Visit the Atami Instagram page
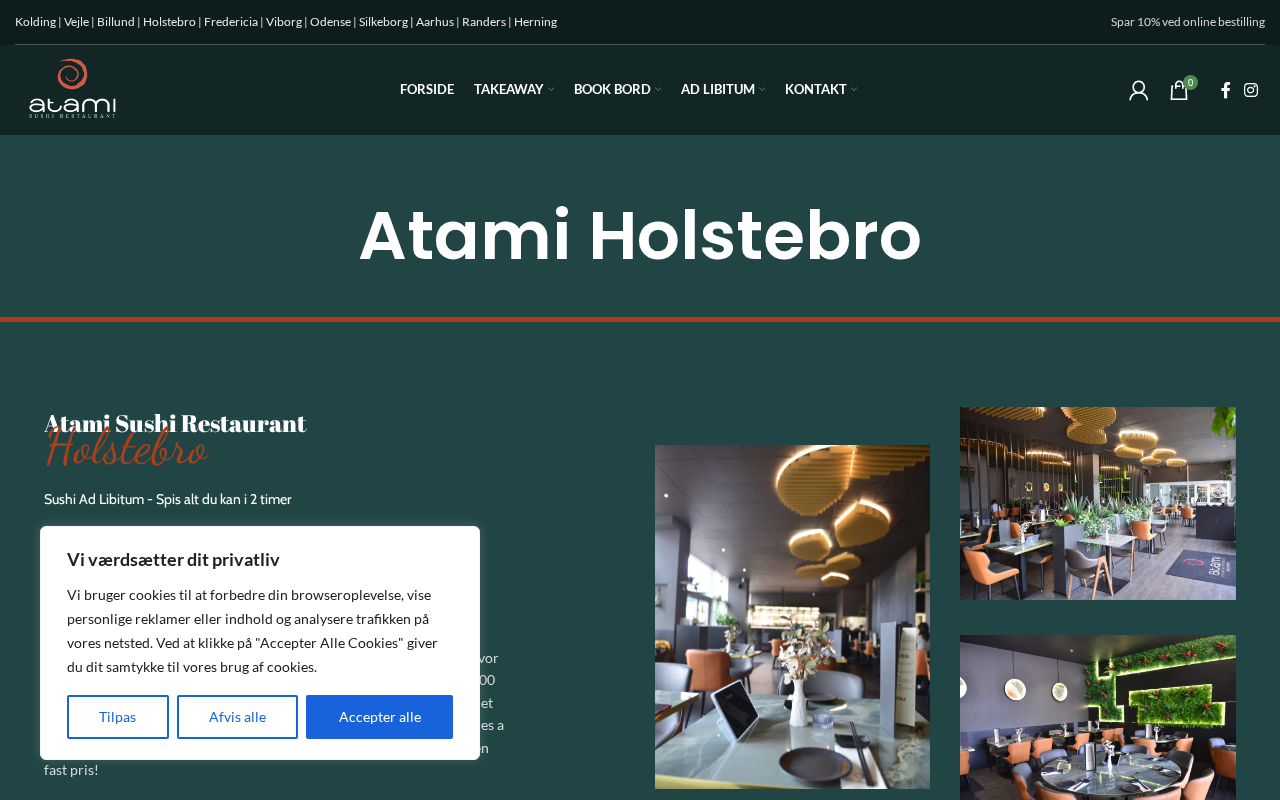Viewport: 1280px width, 800px height. click(1251, 90)
